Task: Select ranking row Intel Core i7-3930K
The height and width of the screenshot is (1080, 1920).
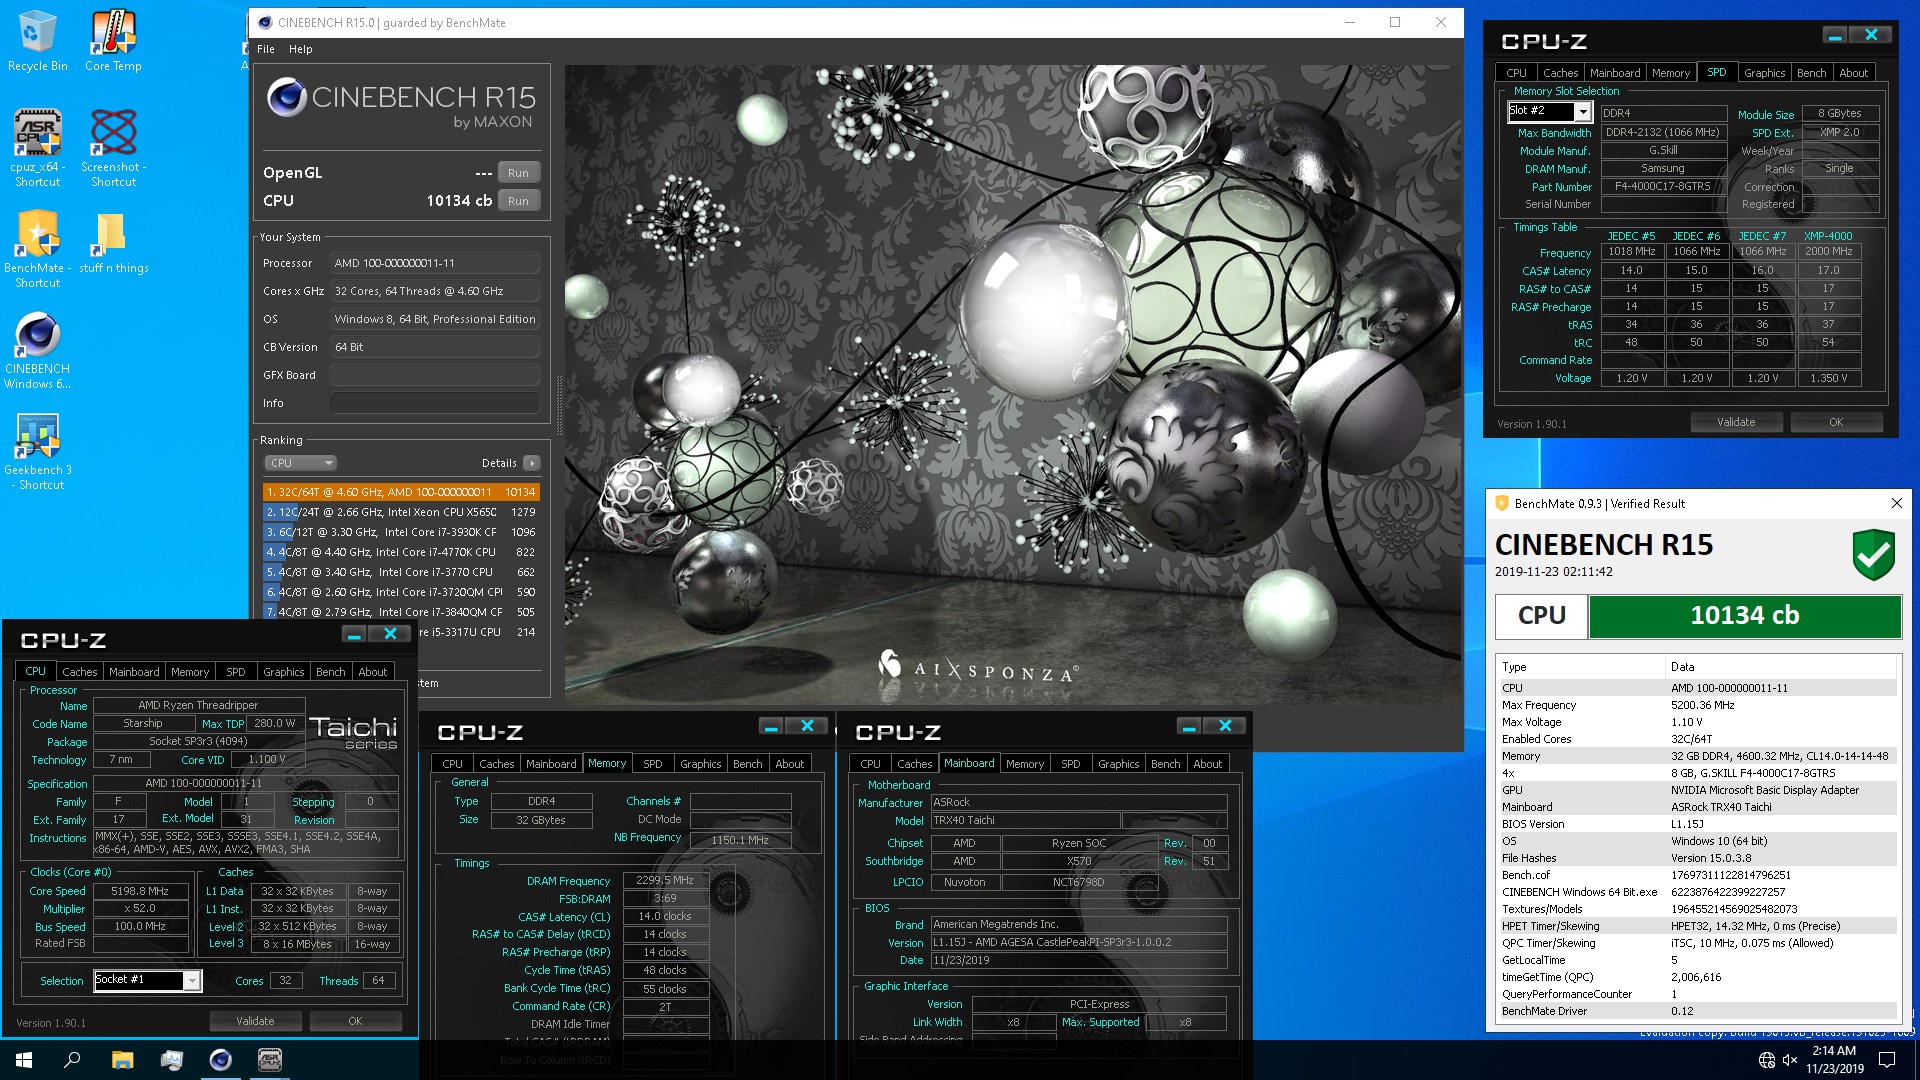Action: (401, 532)
